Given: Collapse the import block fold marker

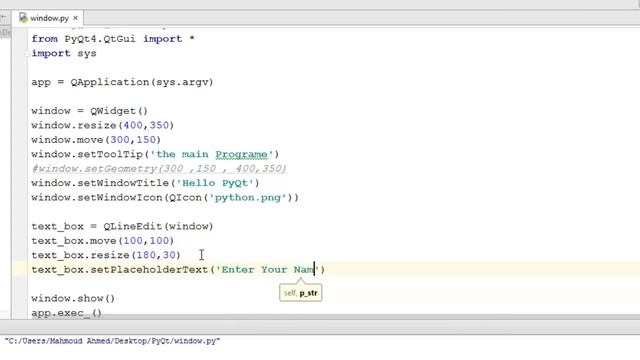Looking at the screenshot, I should coord(27,53).
